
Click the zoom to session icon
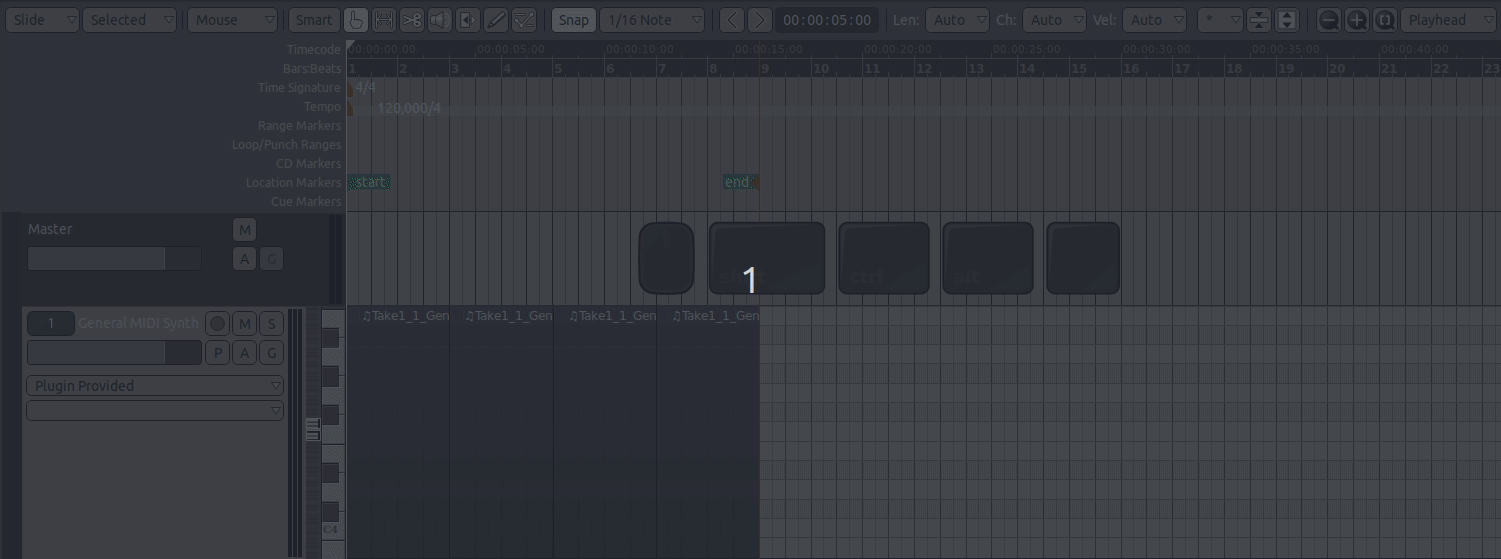click(1384, 20)
